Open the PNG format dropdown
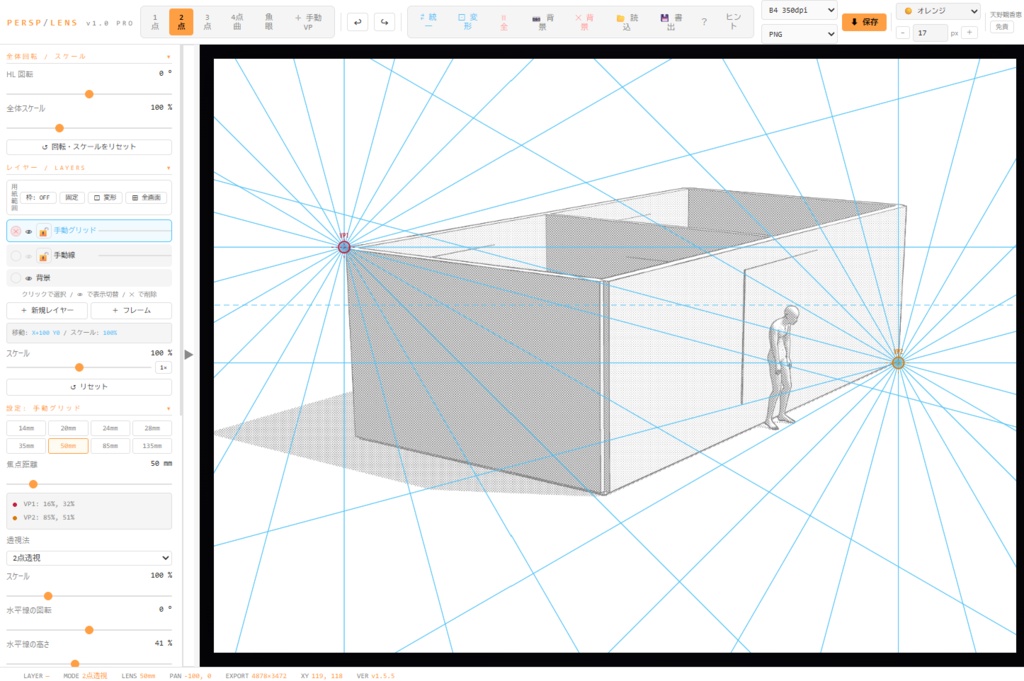The image size is (1024, 681). coord(799,34)
